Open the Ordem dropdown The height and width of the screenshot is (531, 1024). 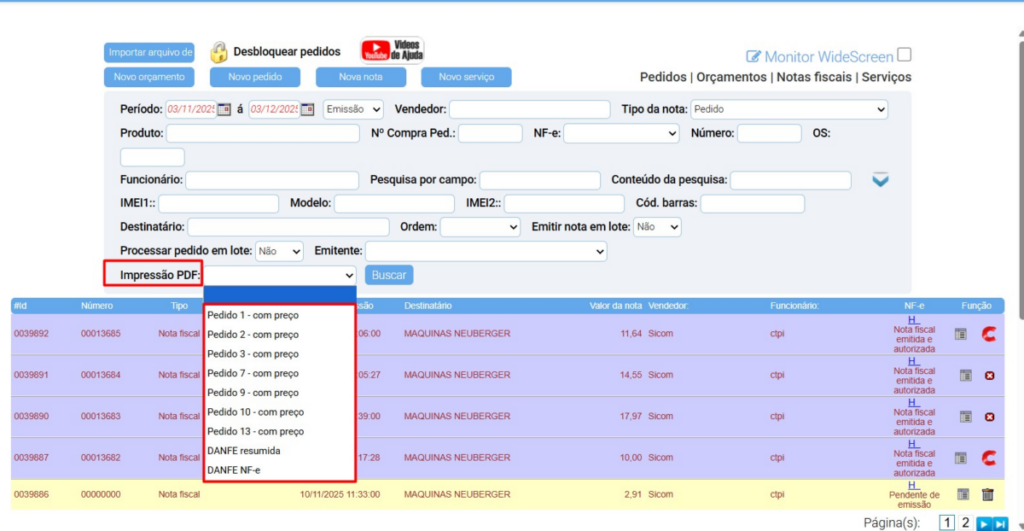click(x=480, y=227)
